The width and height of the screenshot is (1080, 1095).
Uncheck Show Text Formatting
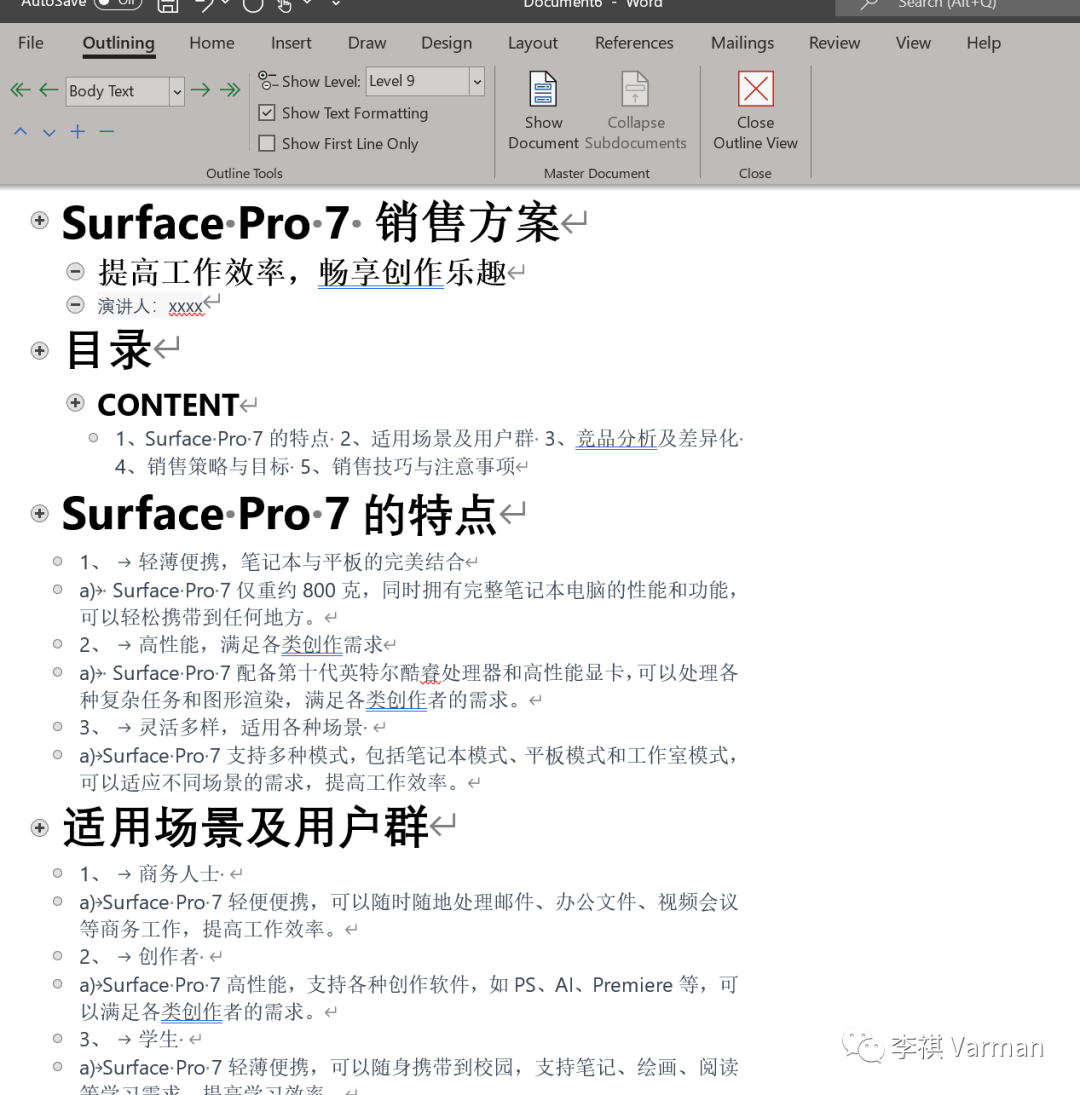point(267,113)
